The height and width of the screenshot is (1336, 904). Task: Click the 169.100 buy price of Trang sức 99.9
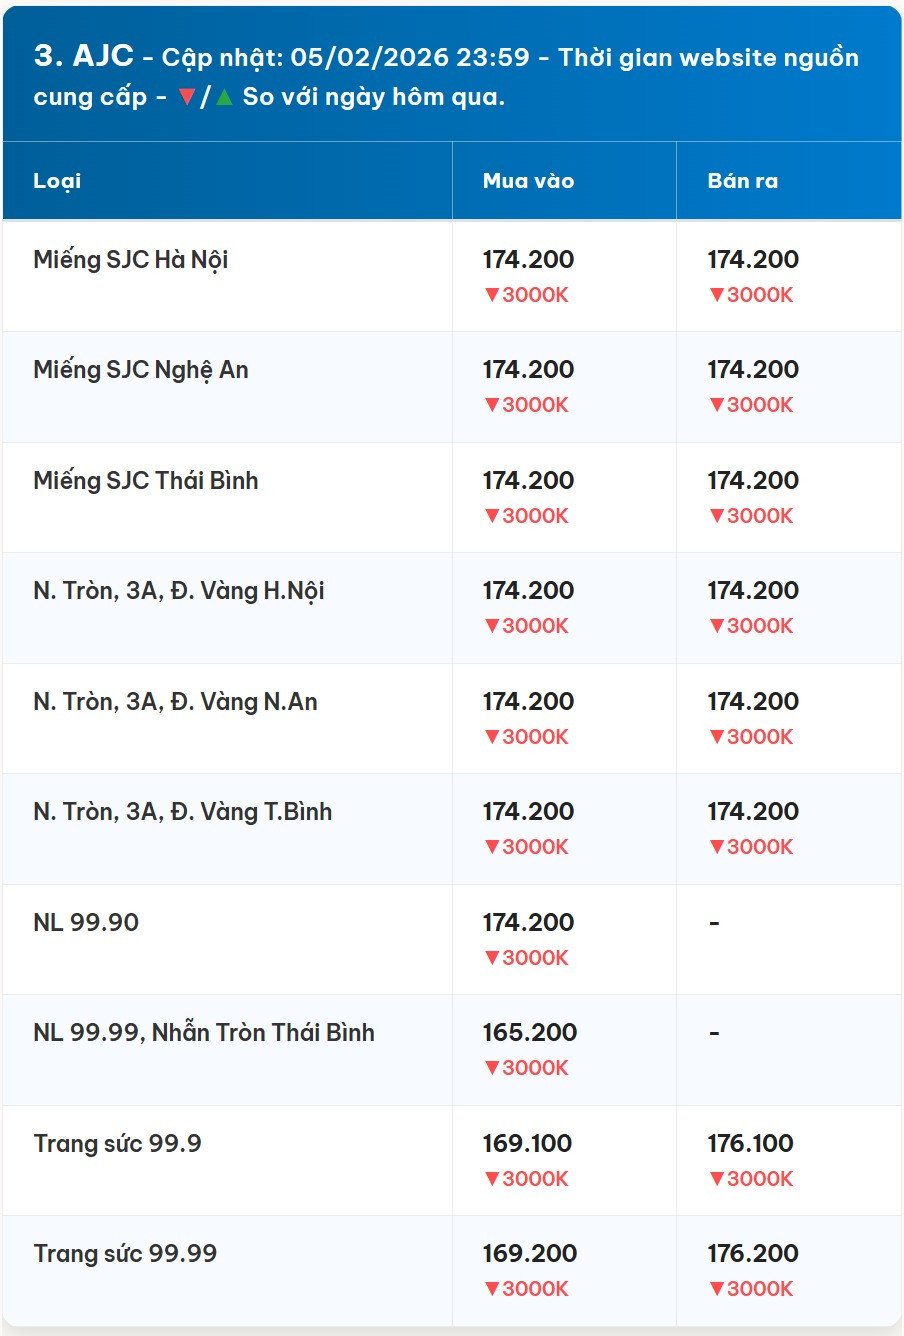click(x=527, y=1144)
